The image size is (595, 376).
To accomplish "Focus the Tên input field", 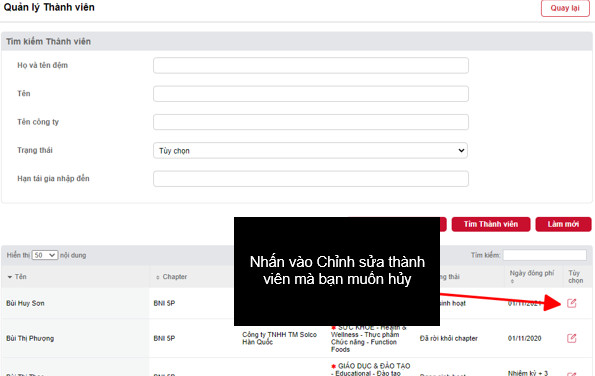I will tap(311, 94).
